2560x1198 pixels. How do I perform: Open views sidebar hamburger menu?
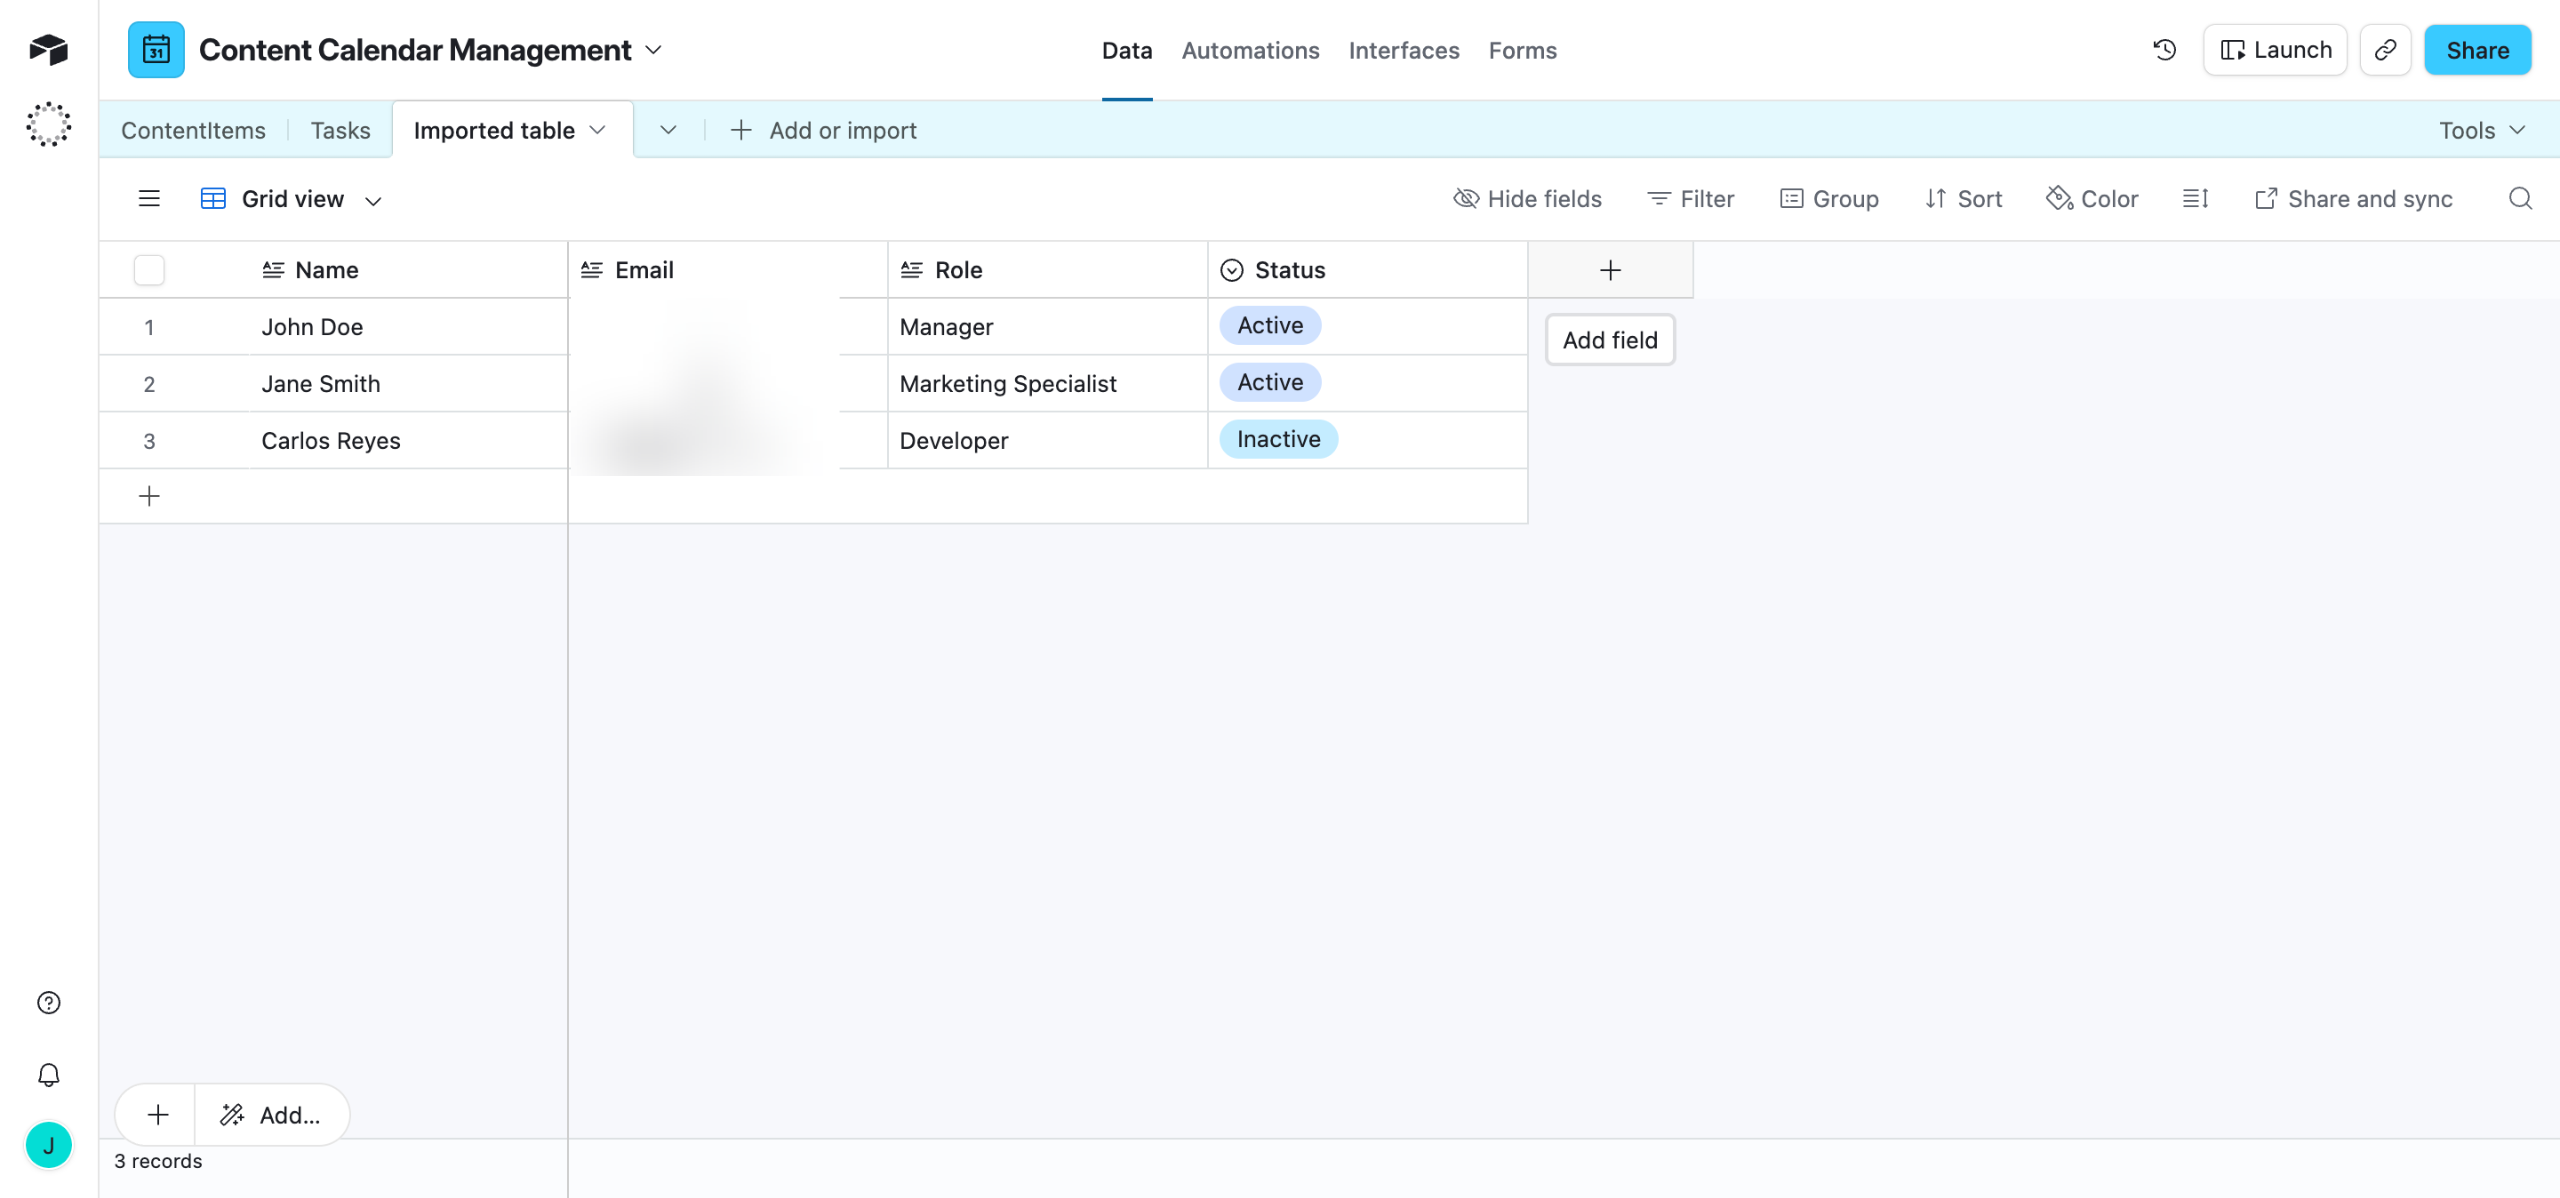point(149,199)
